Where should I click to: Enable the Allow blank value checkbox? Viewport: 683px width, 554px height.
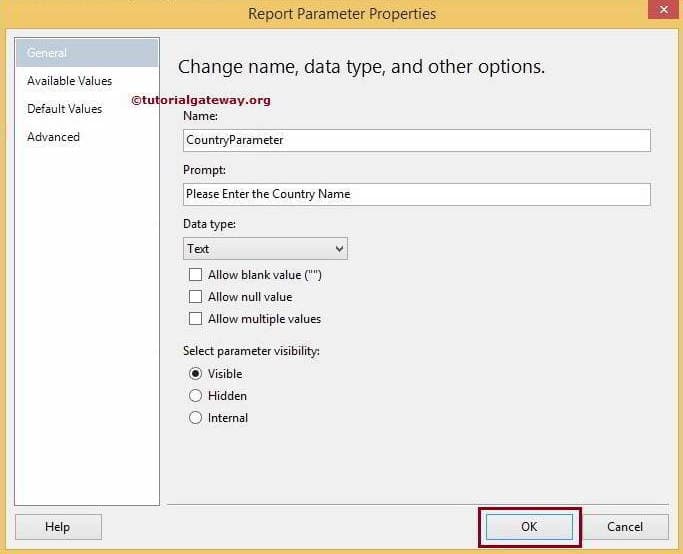[195, 275]
